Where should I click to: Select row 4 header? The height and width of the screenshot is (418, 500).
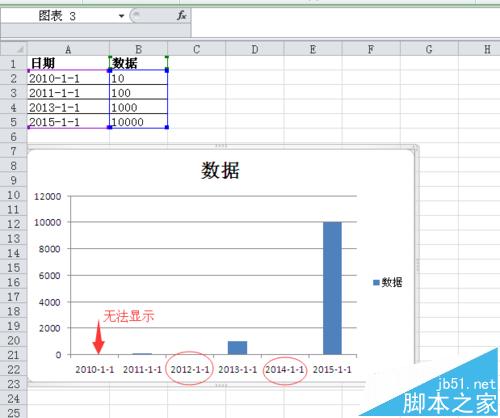[13, 107]
